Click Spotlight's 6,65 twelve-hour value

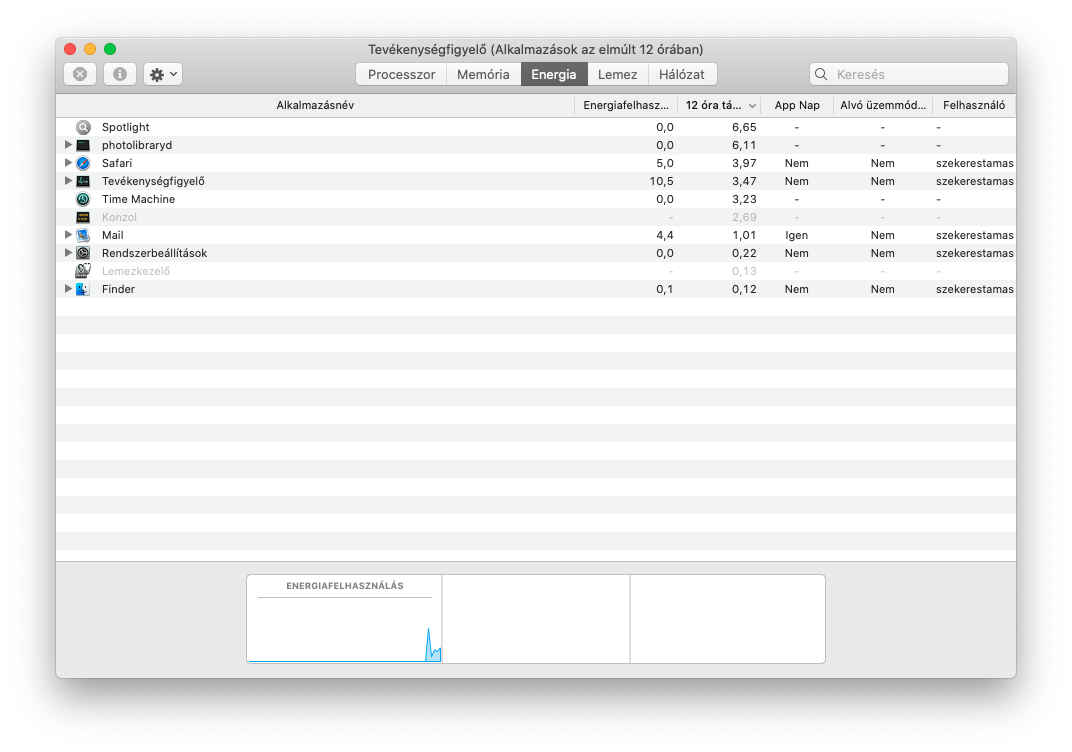[x=744, y=127]
